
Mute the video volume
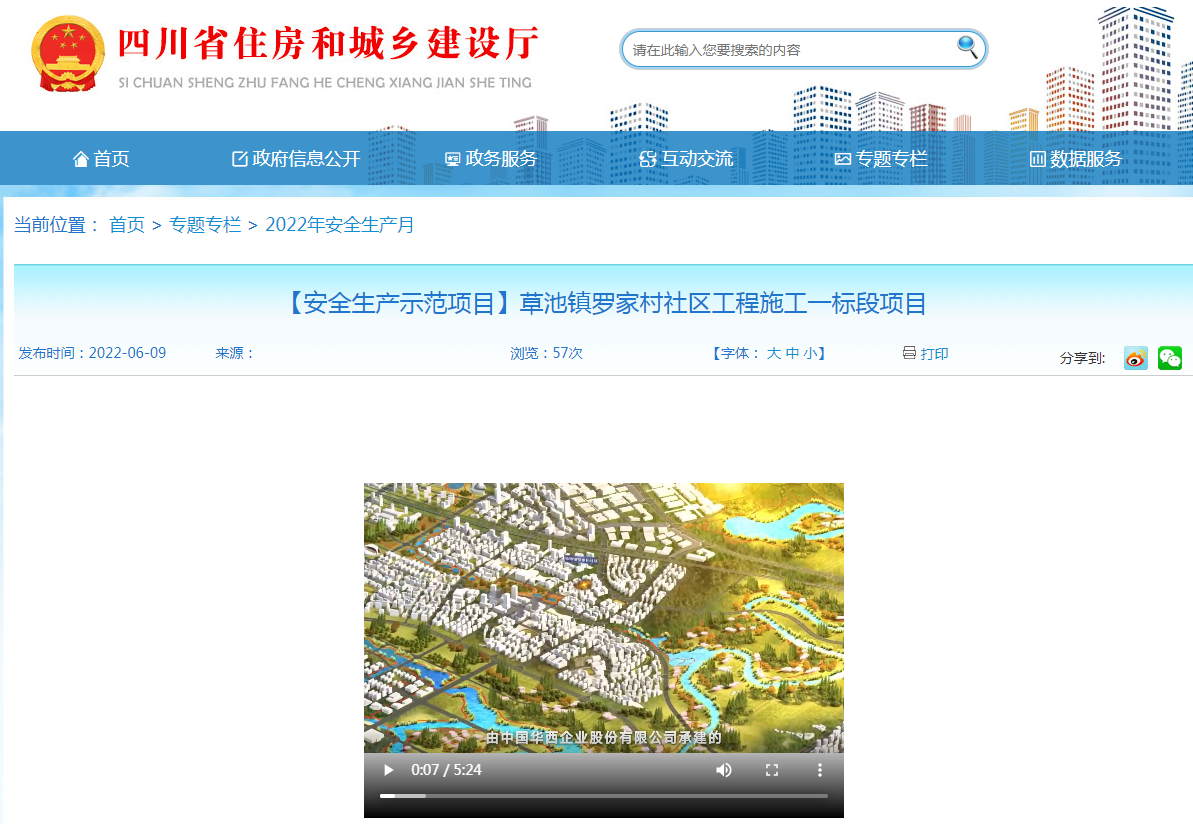723,770
